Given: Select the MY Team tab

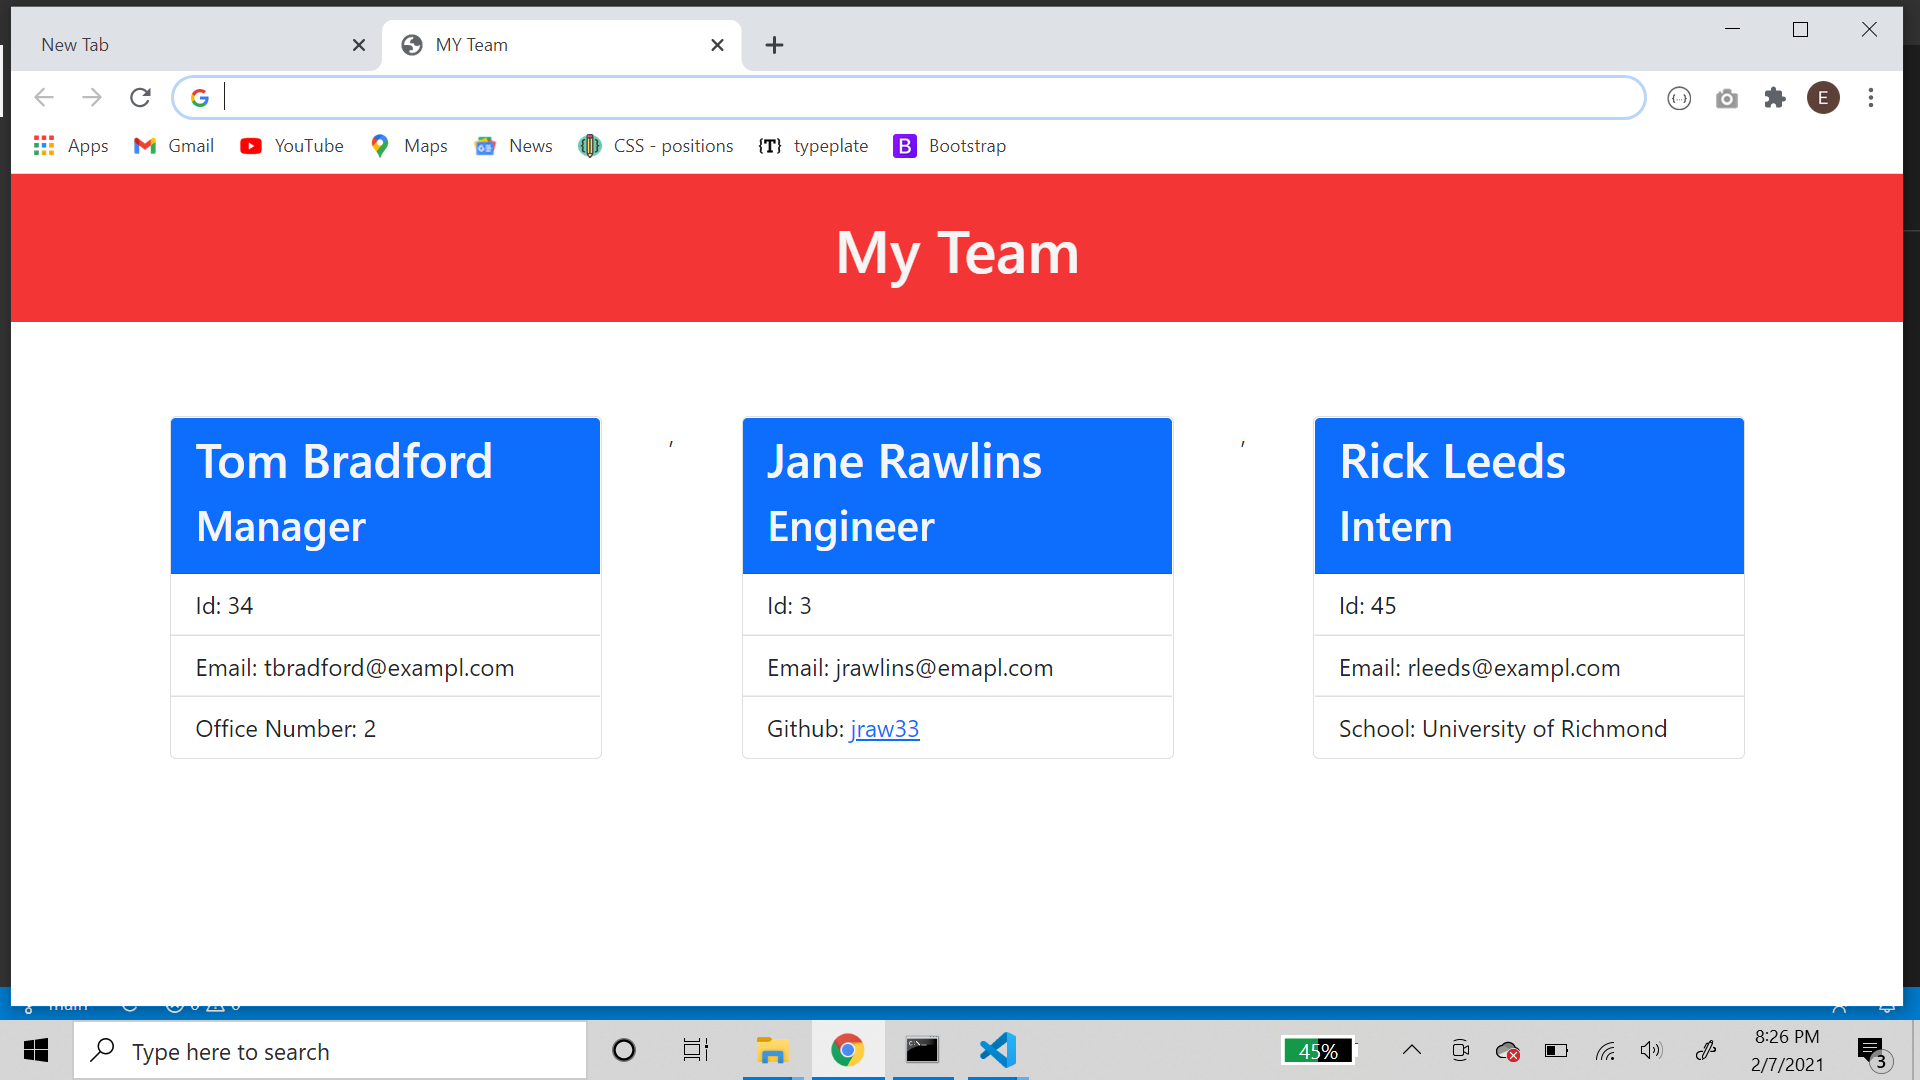Looking at the screenshot, I should coord(540,45).
